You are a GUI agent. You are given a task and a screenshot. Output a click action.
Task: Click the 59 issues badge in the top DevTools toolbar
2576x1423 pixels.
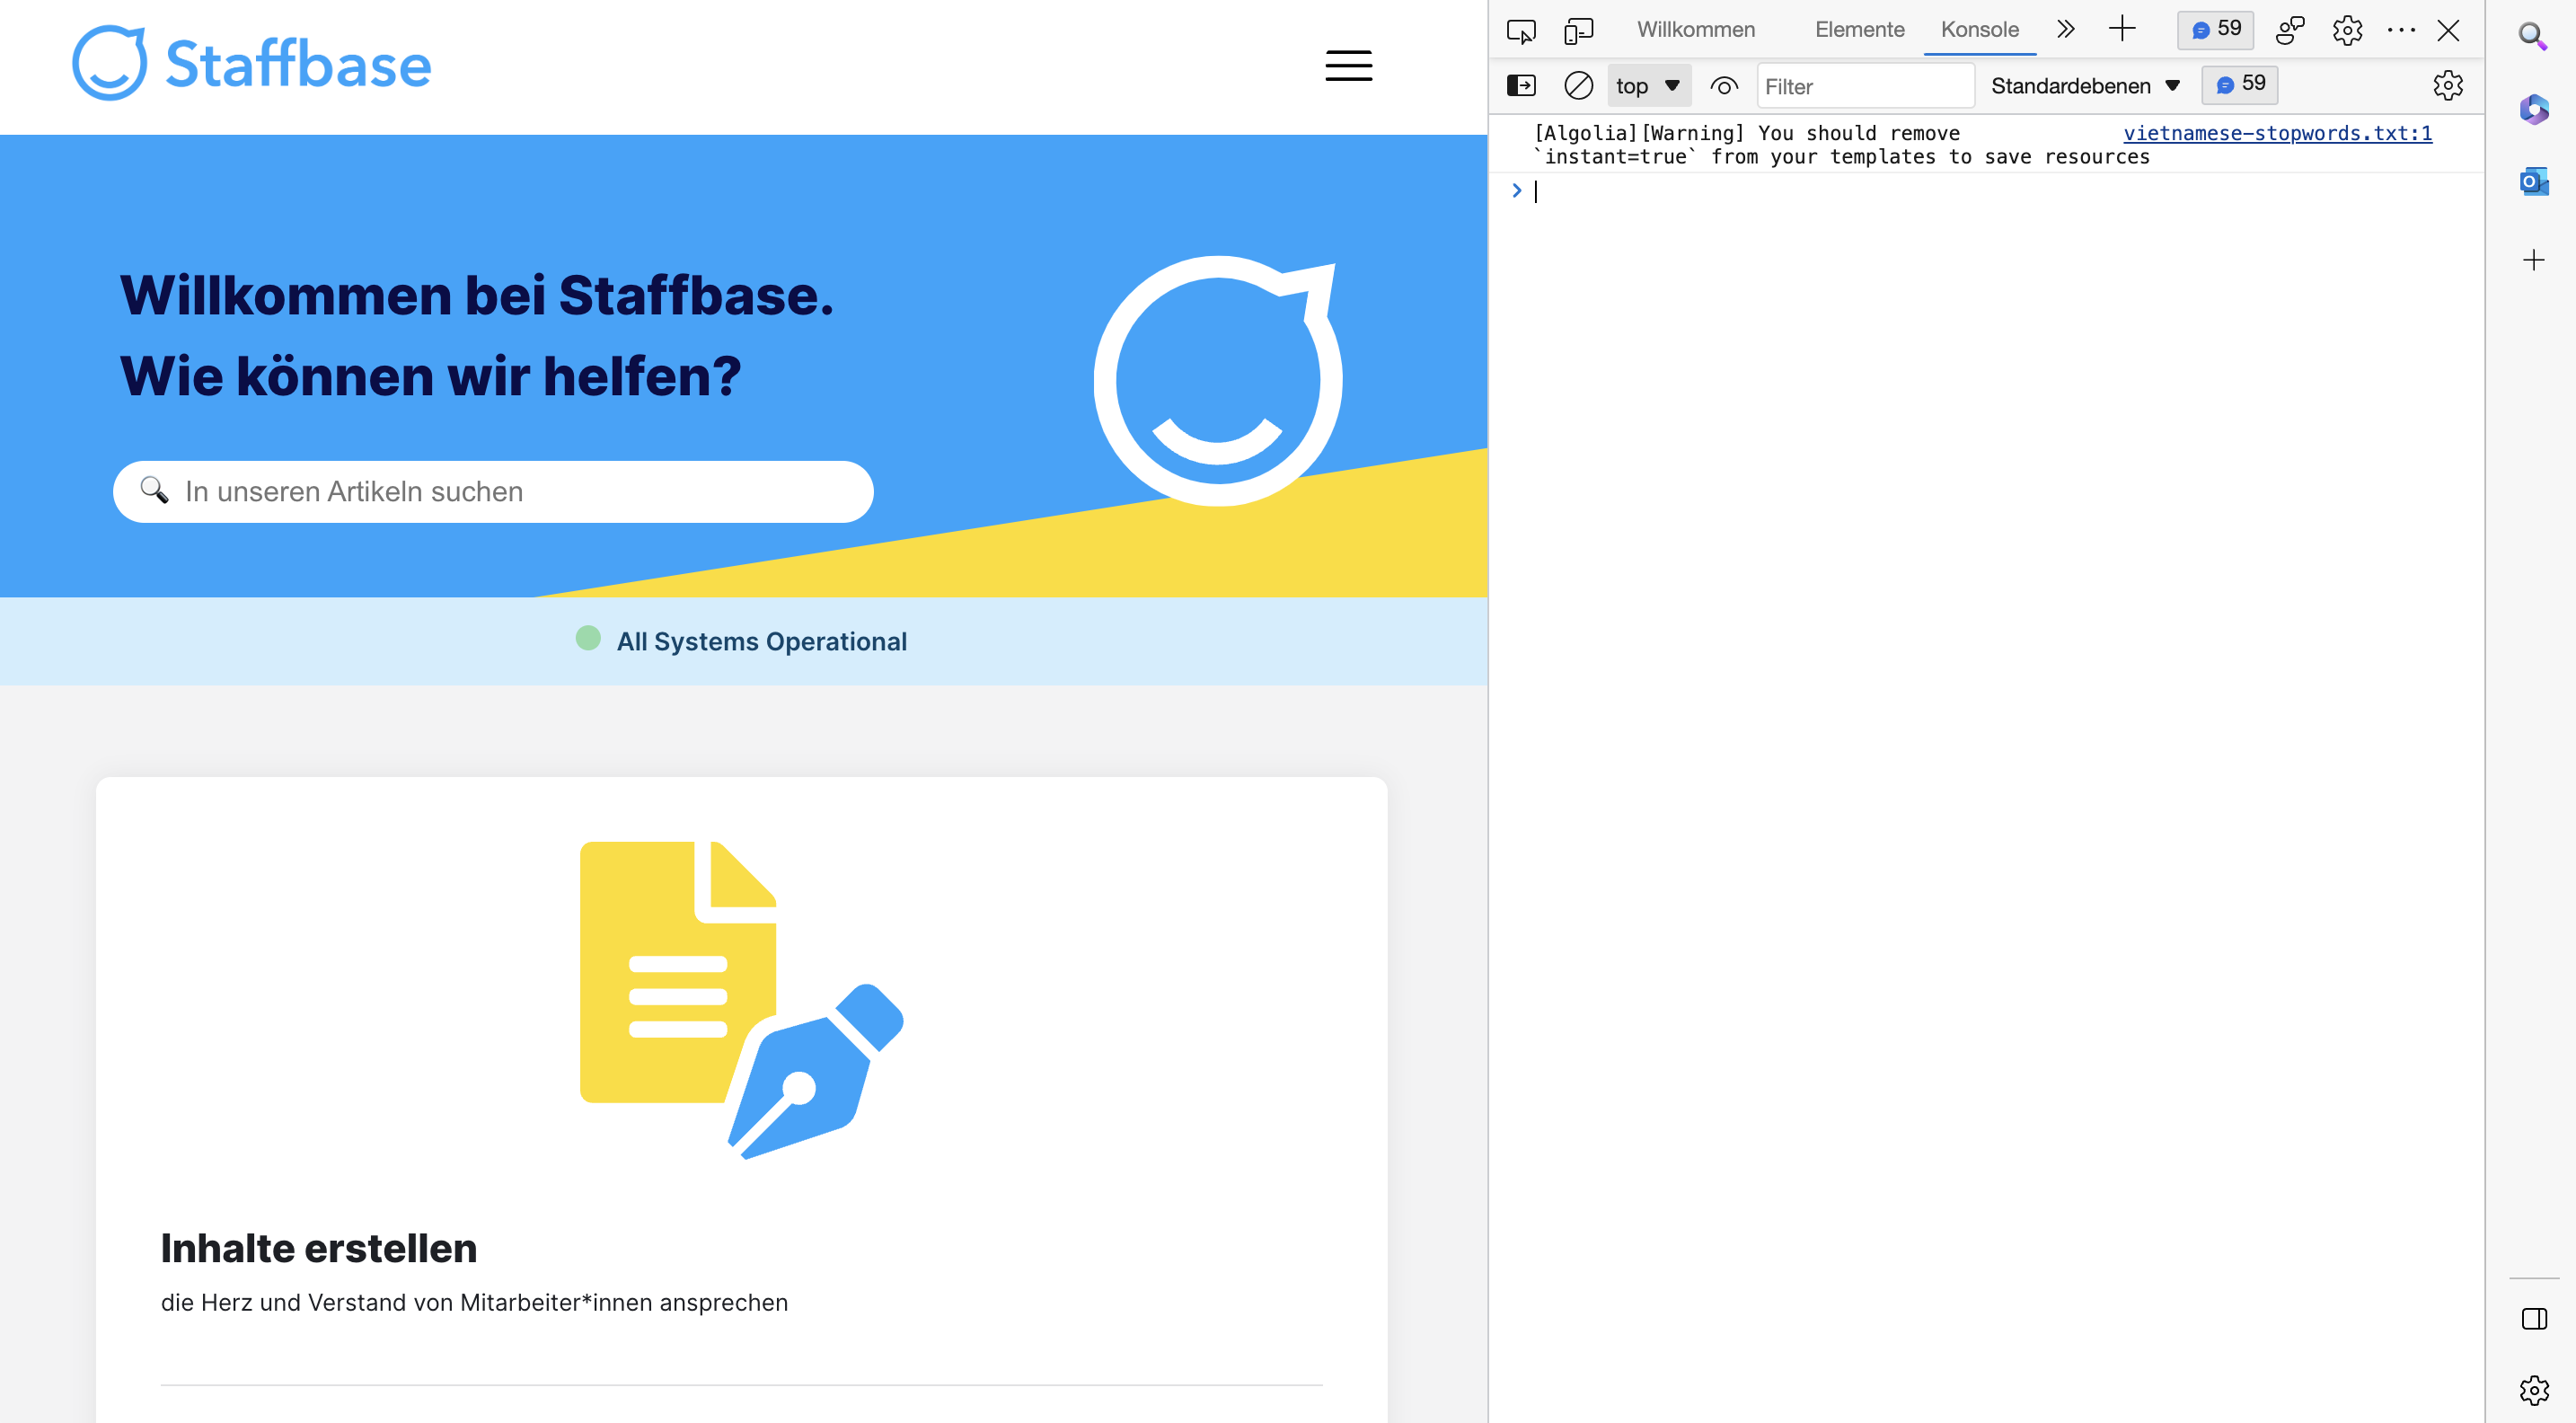click(2215, 29)
